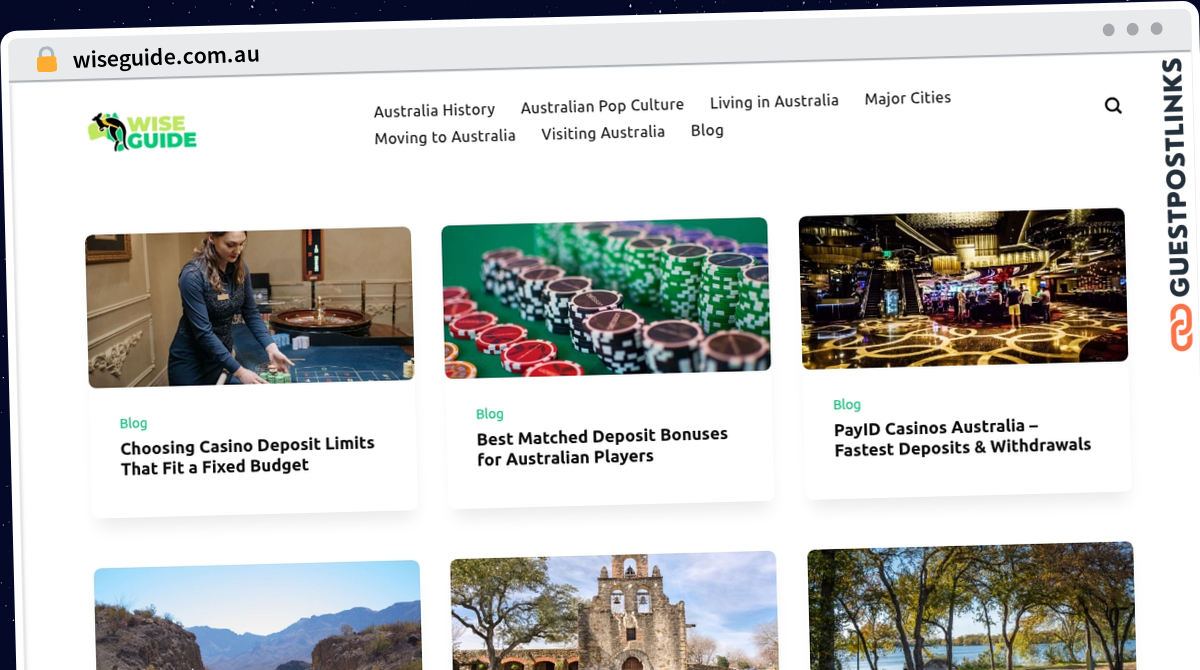Click the Wise Guide kangaroo logo
The height and width of the screenshot is (670, 1200).
coord(142,132)
